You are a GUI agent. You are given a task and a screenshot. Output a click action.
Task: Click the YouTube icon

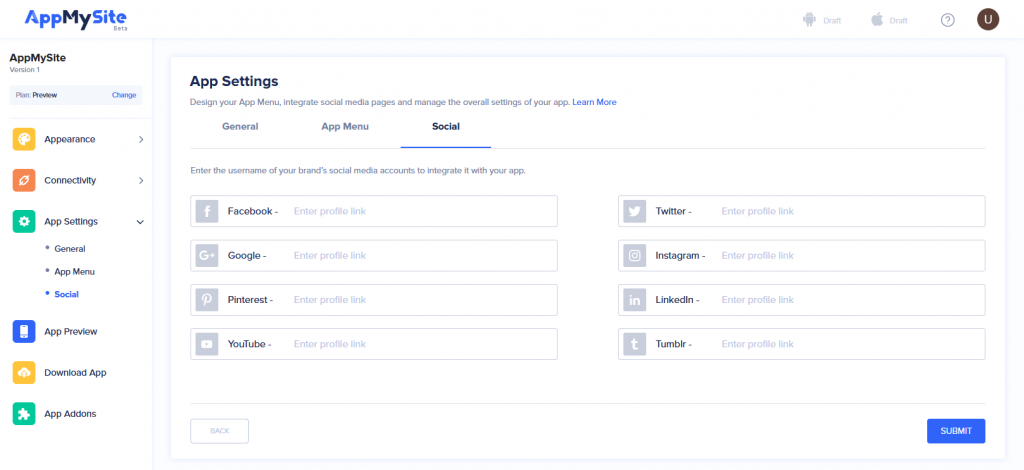click(x=207, y=344)
